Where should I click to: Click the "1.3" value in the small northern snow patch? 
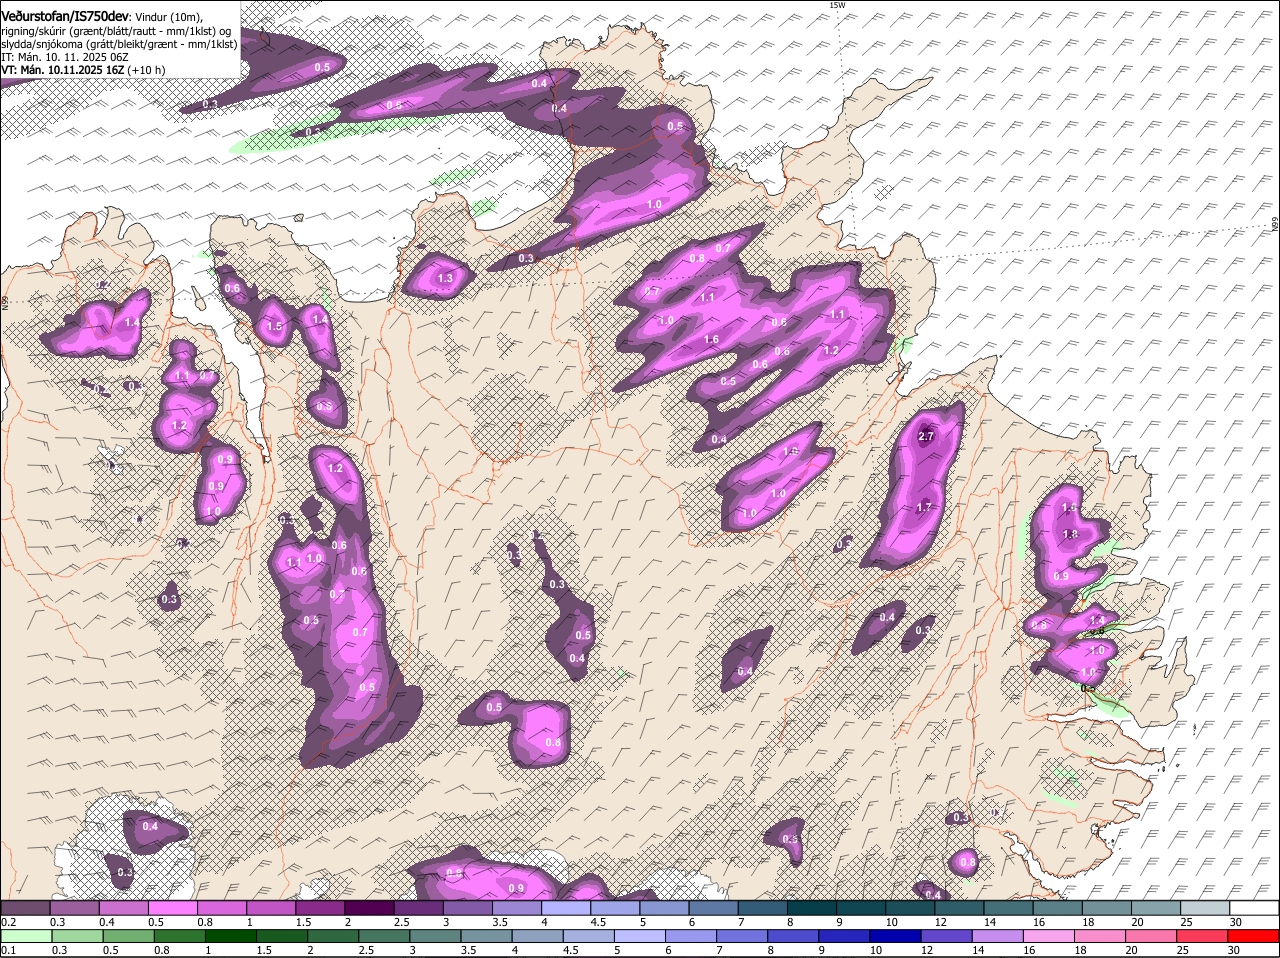click(x=445, y=278)
